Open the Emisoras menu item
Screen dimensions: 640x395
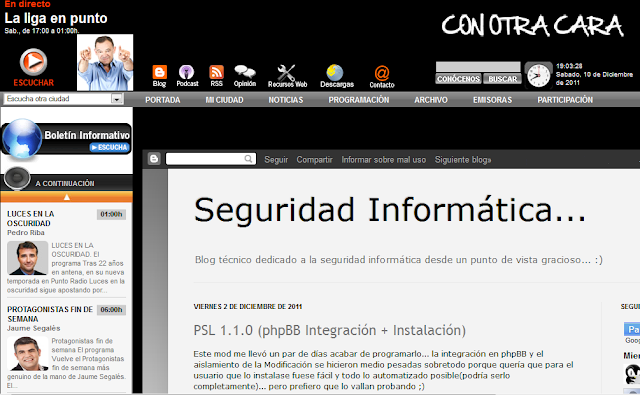492,100
